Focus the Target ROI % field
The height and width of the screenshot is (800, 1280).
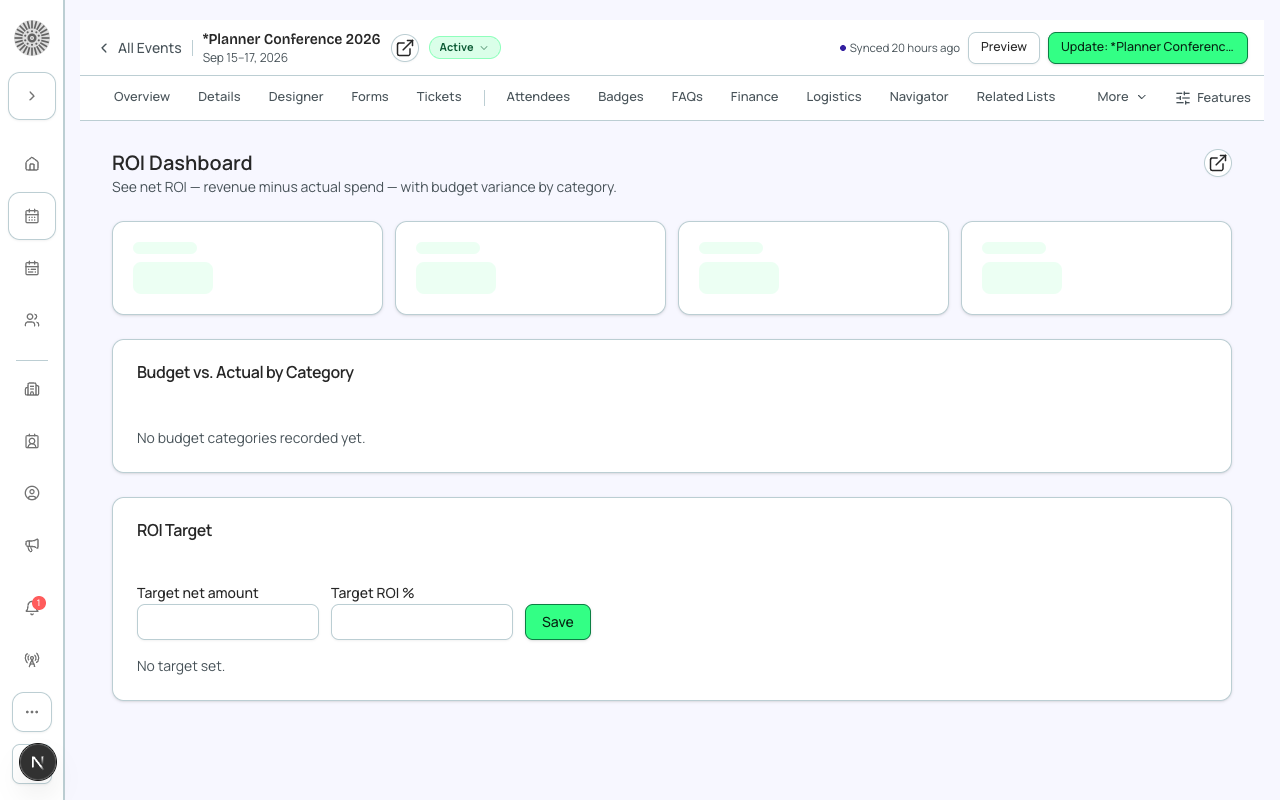coord(422,622)
